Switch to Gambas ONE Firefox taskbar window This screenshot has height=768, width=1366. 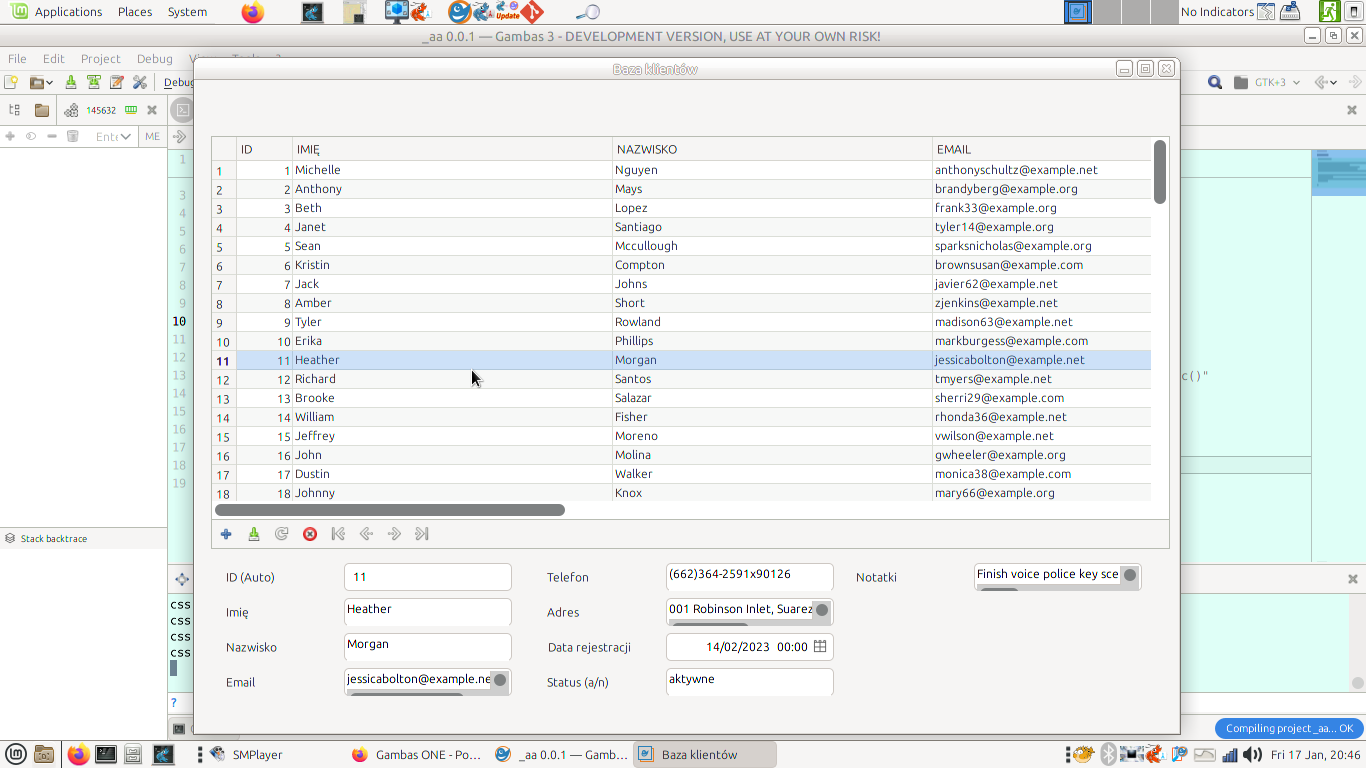pyautogui.click(x=414, y=755)
